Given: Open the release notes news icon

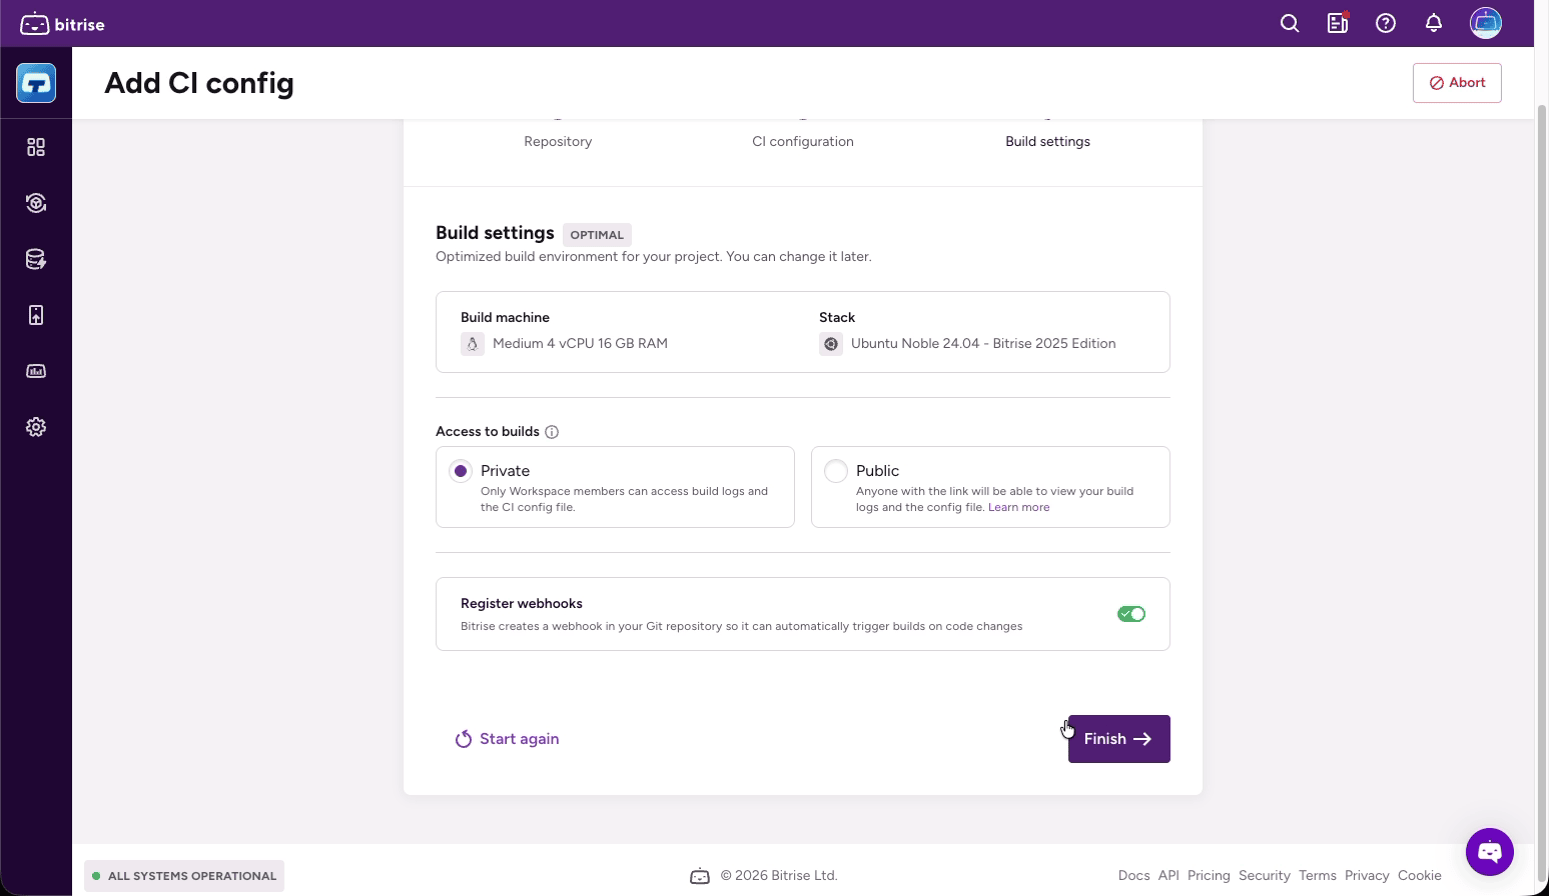Looking at the screenshot, I should [1338, 23].
